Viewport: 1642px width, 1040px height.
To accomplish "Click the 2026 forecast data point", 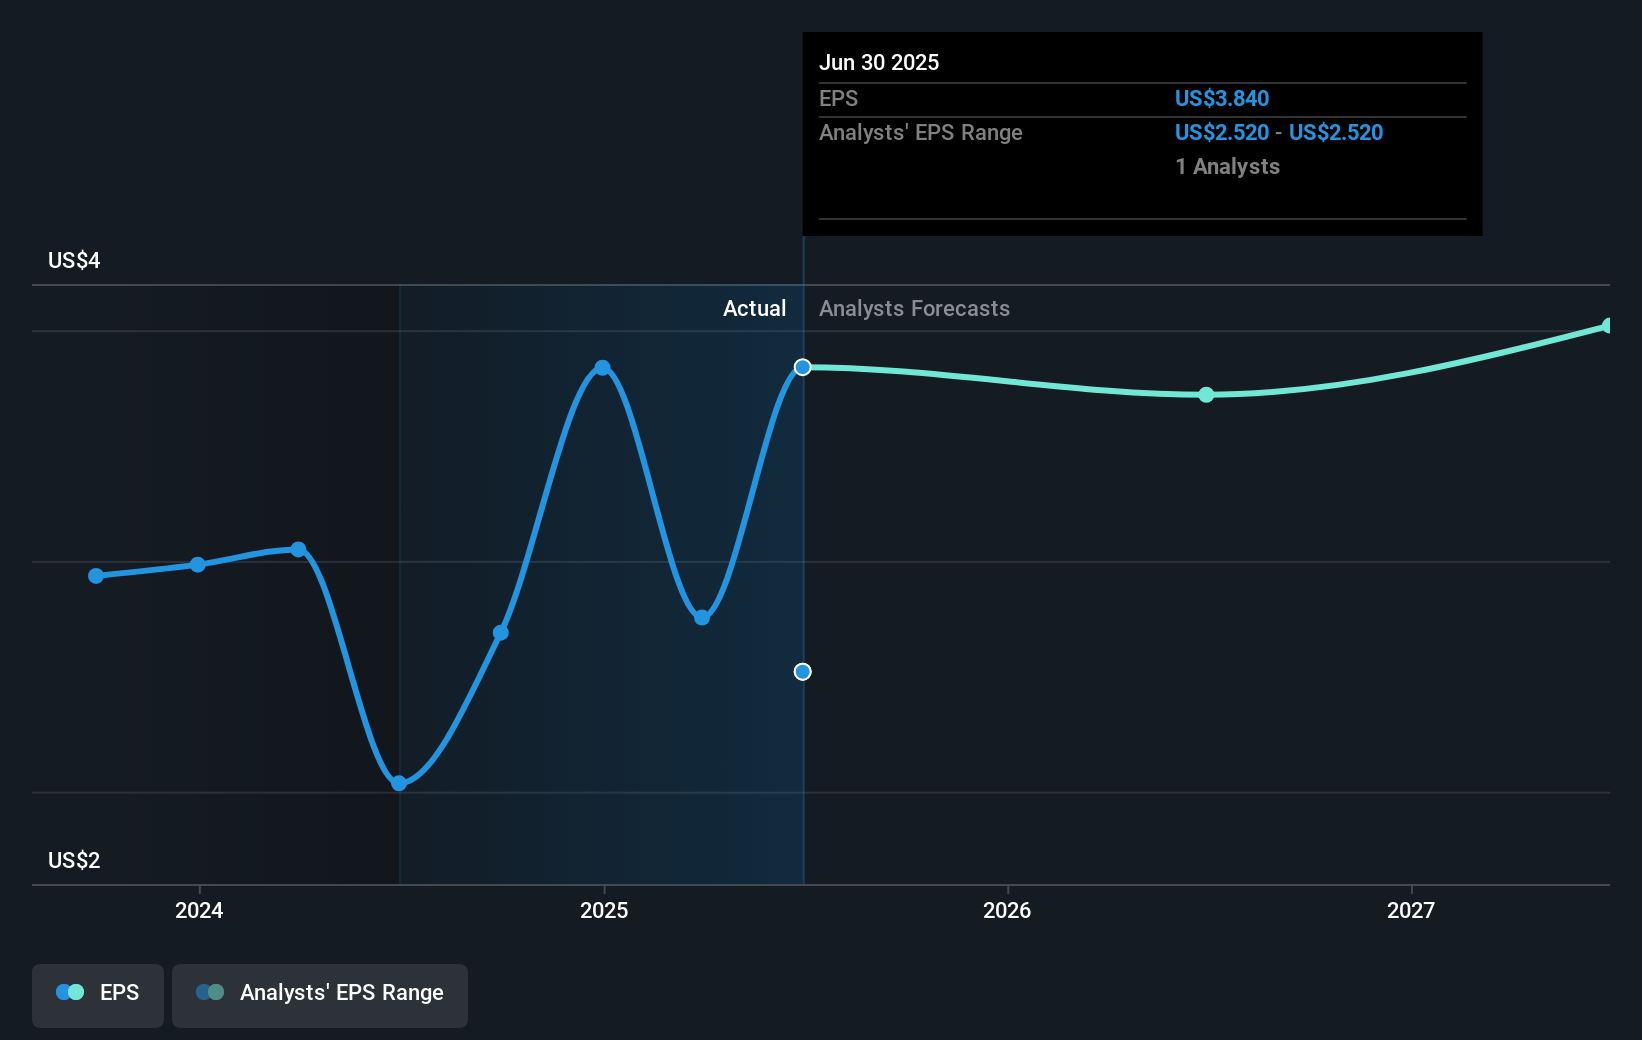I will [1206, 395].
